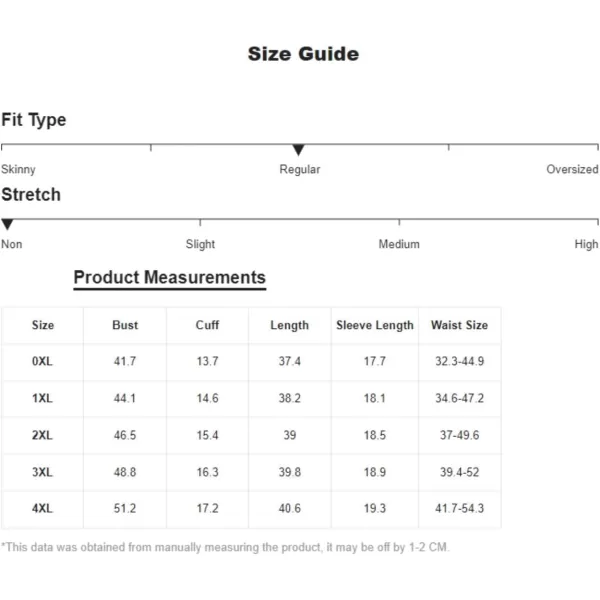The height and width of the screenshot is (600, 600).
Task: Select the Skinny label on the fit scale
Action: coord(18,169)
